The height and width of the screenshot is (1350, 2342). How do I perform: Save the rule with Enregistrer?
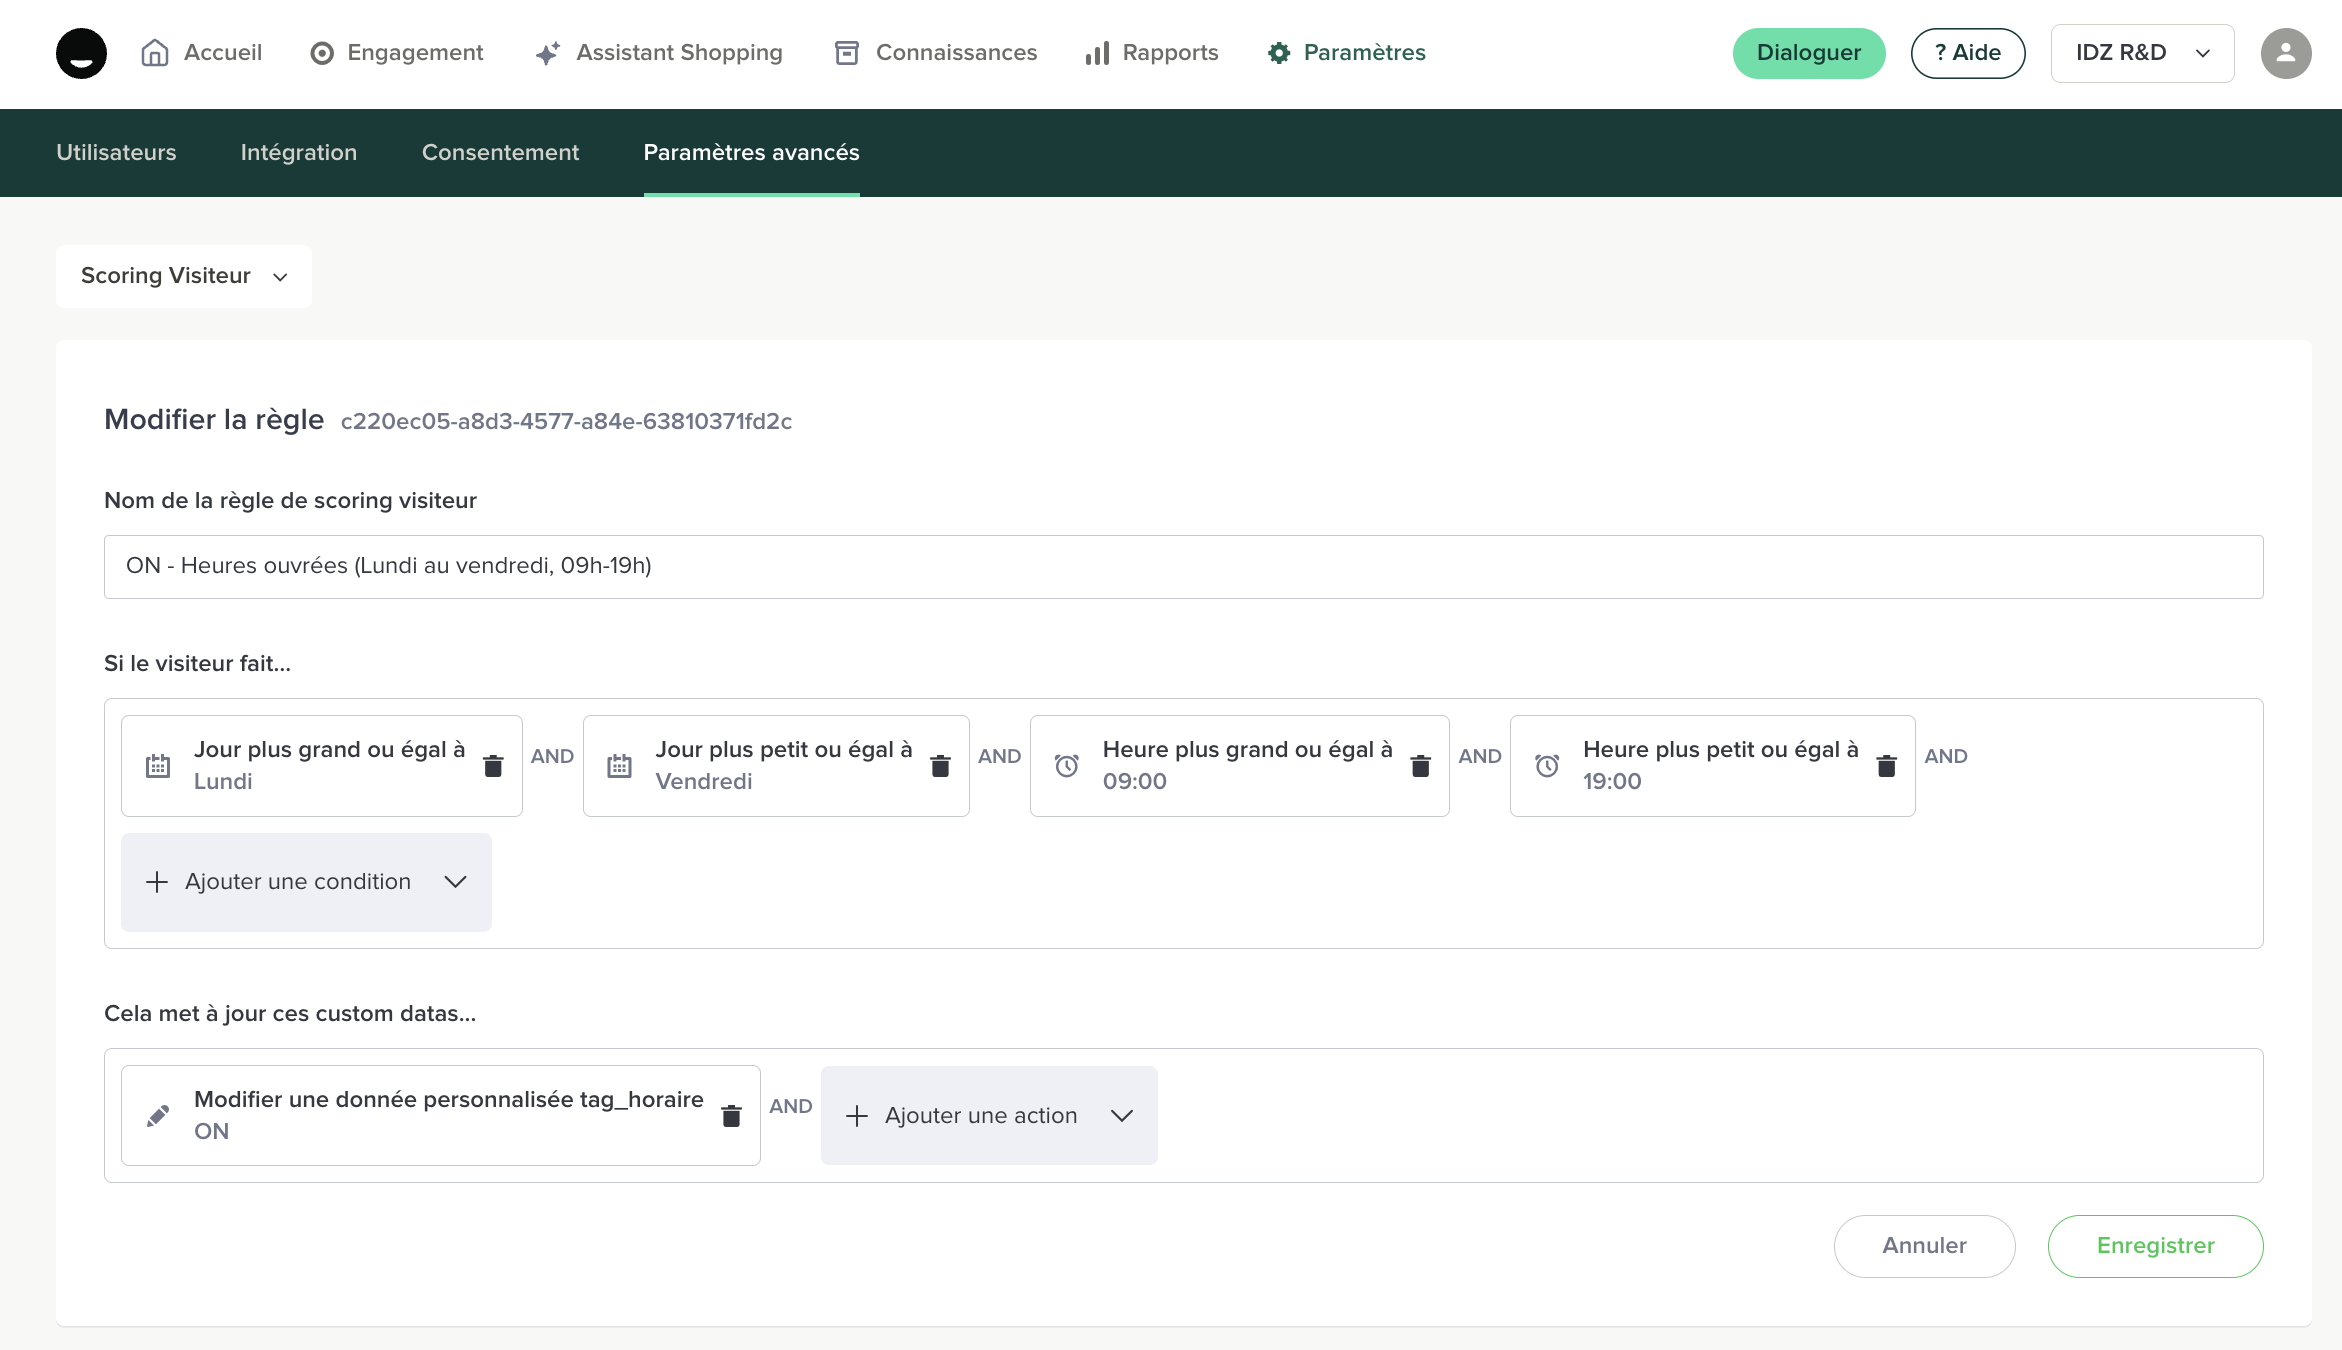click(x=2155, y=1246)
